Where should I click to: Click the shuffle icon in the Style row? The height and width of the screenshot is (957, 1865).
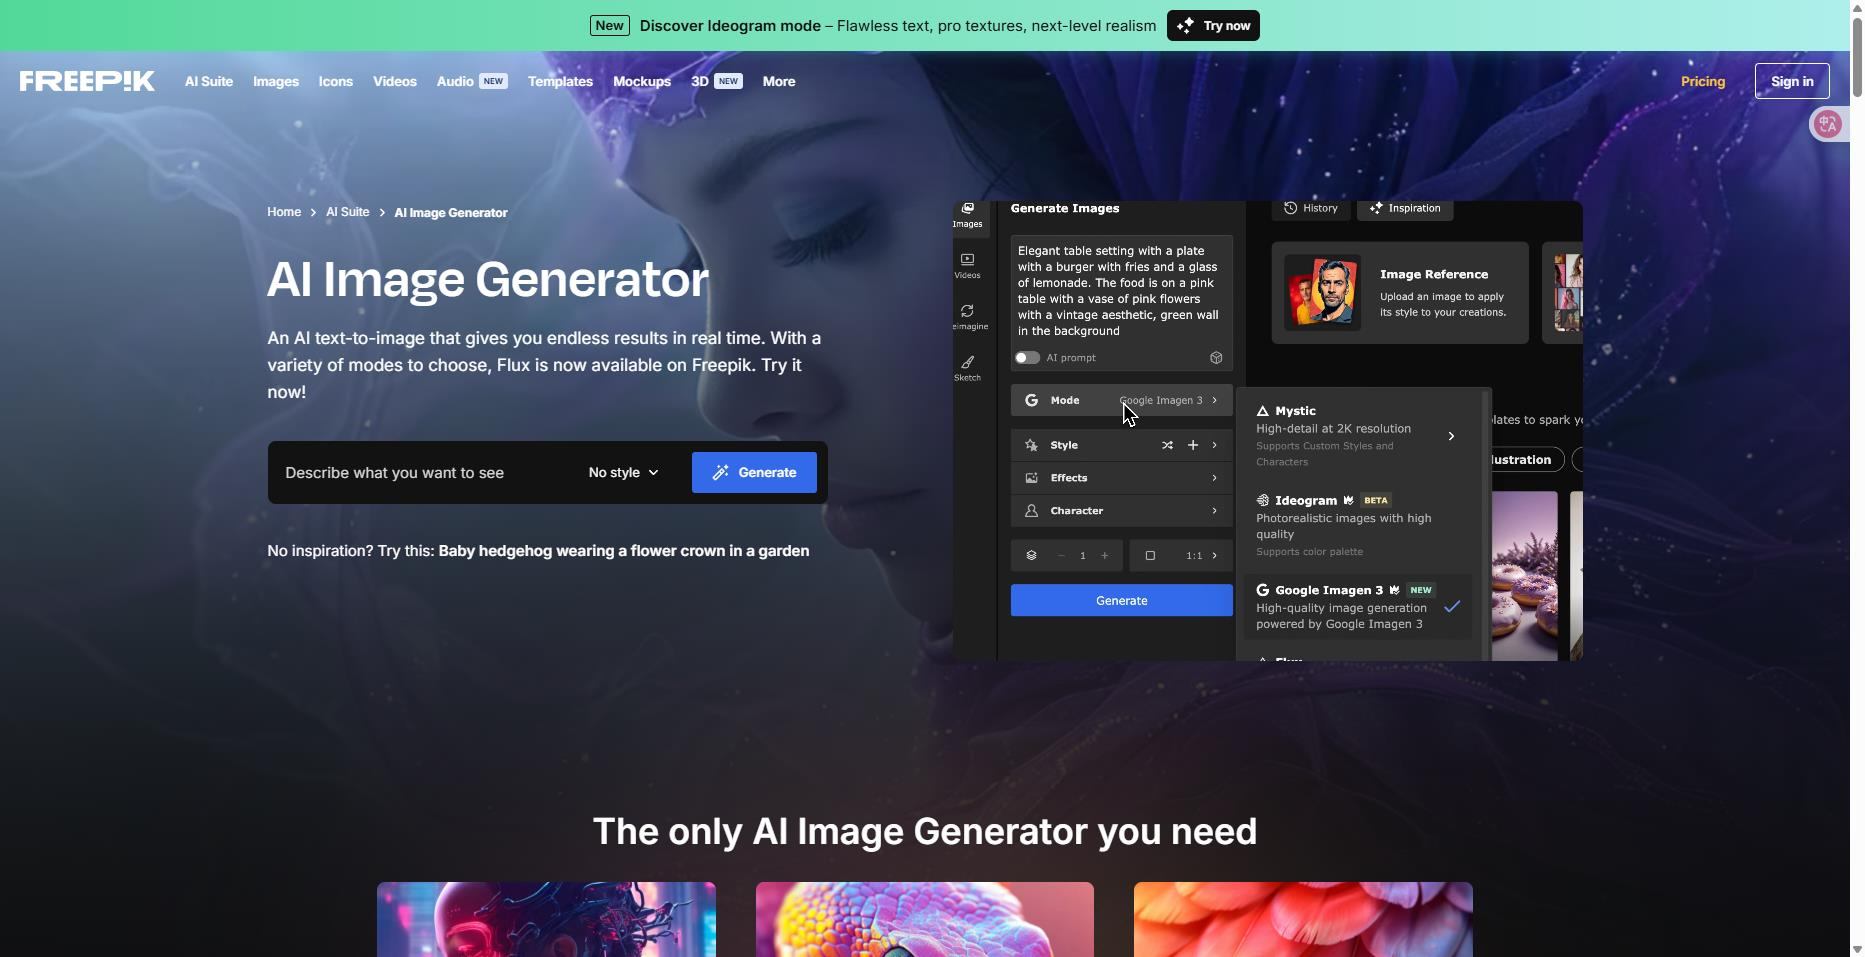(1167, 445)
